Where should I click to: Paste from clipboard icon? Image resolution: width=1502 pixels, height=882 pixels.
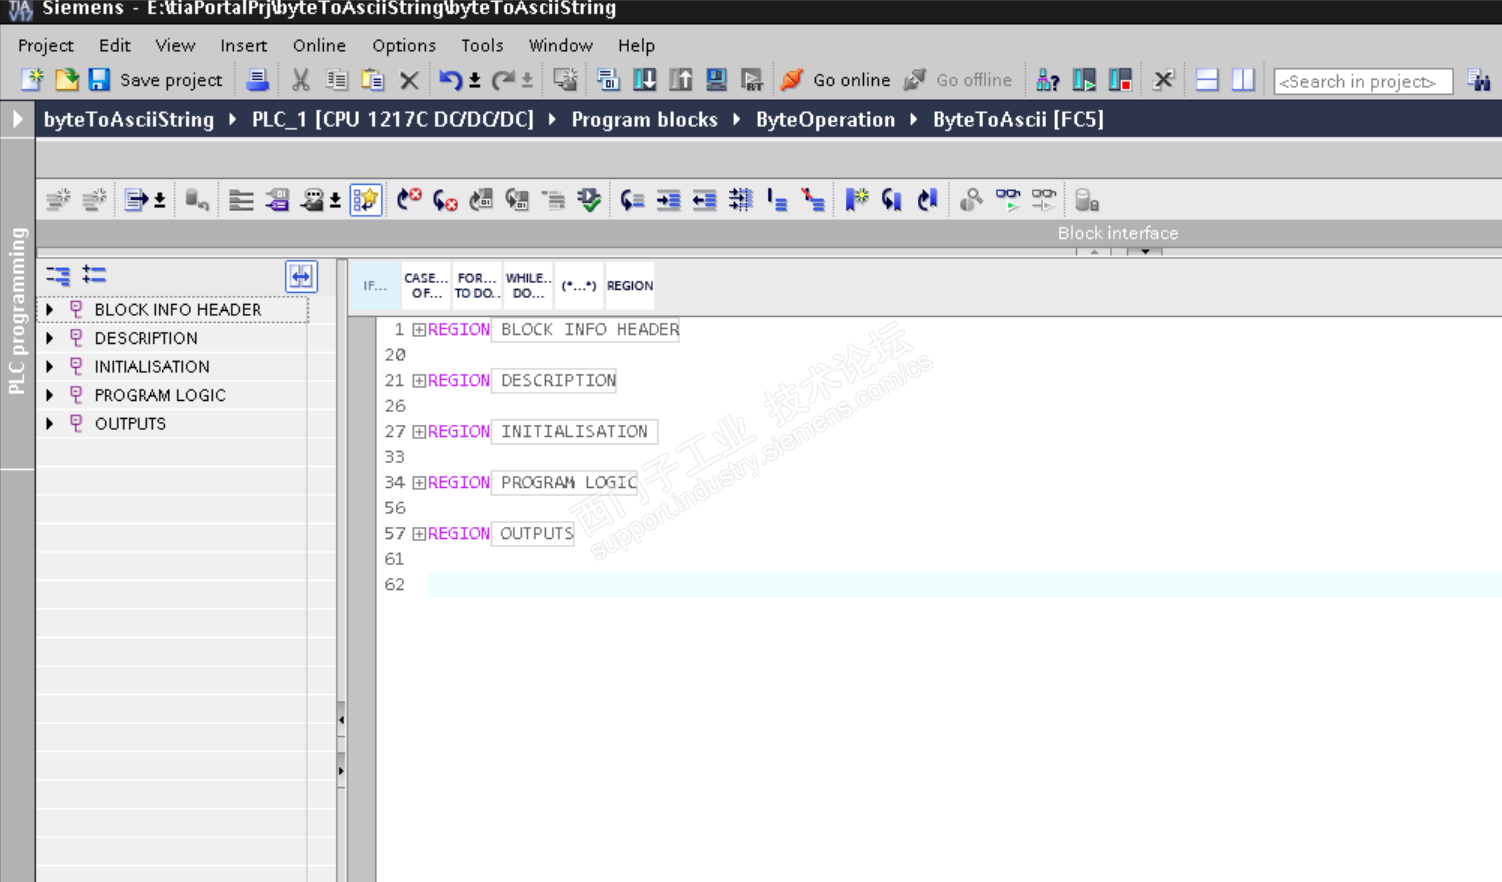pyautogui.click(x=373, y=80)
